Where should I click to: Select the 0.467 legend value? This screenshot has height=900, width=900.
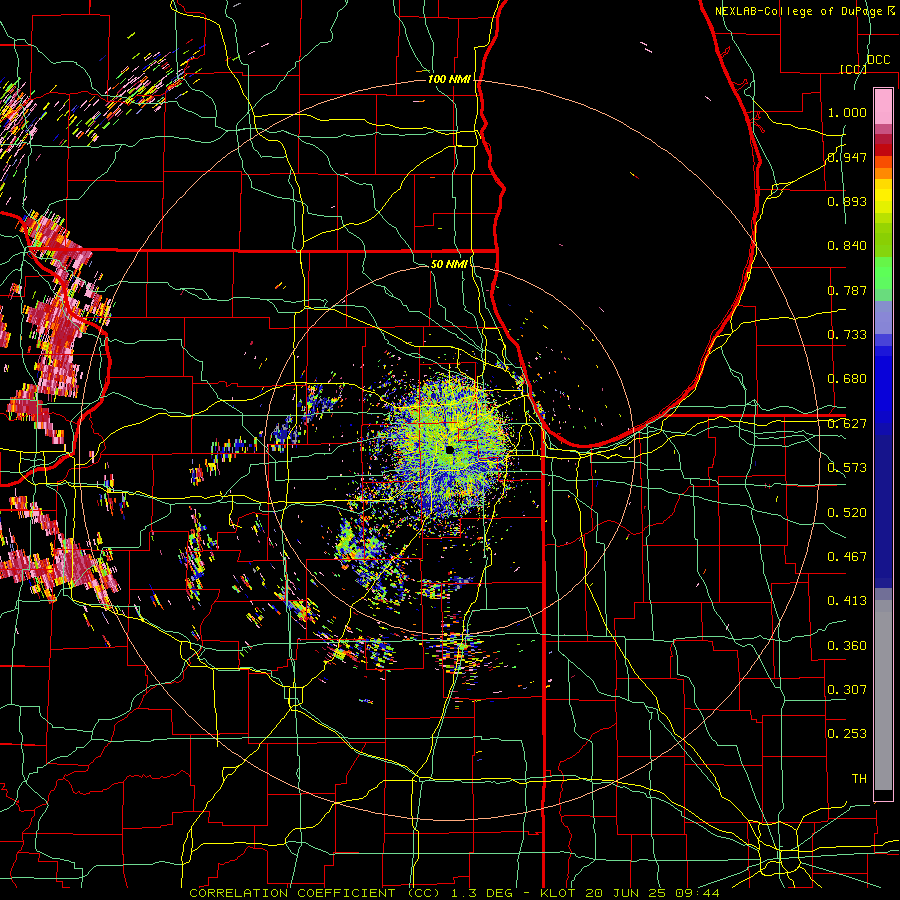(847, 557)
